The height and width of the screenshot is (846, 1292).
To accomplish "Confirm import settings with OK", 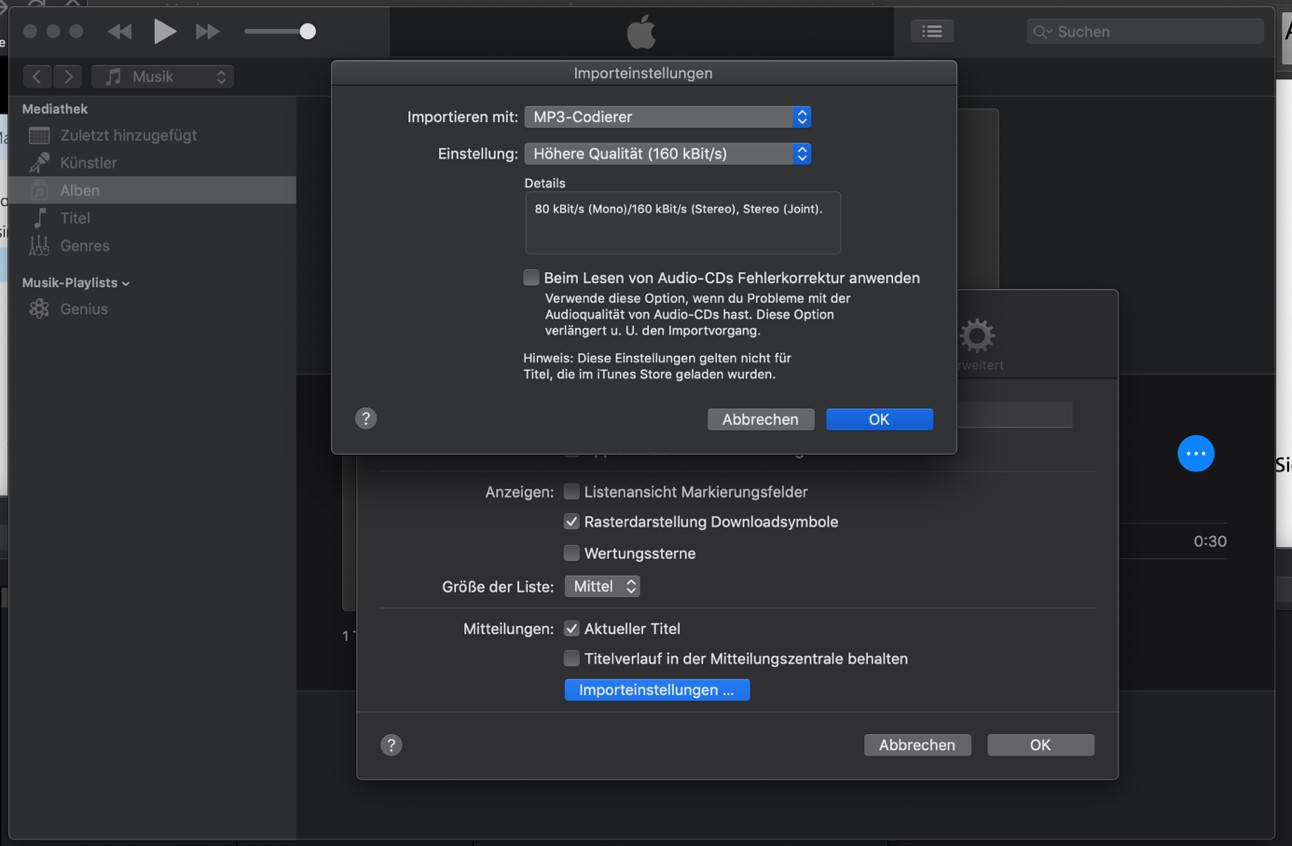I will point(879,420).
